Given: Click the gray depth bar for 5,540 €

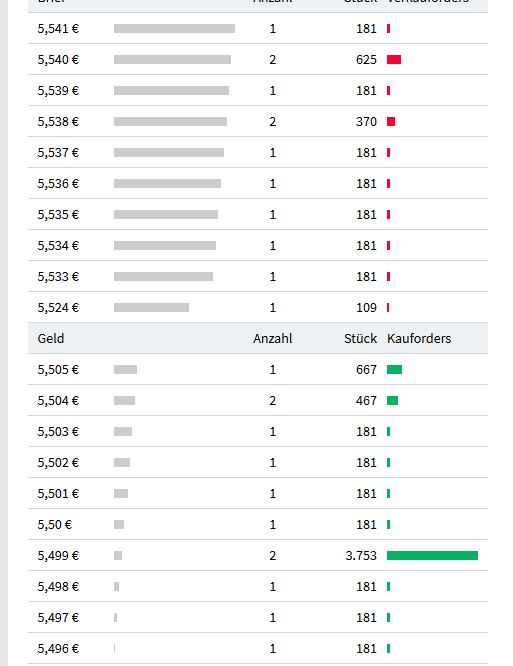Looking at the screenshot, I should [172, 59].
